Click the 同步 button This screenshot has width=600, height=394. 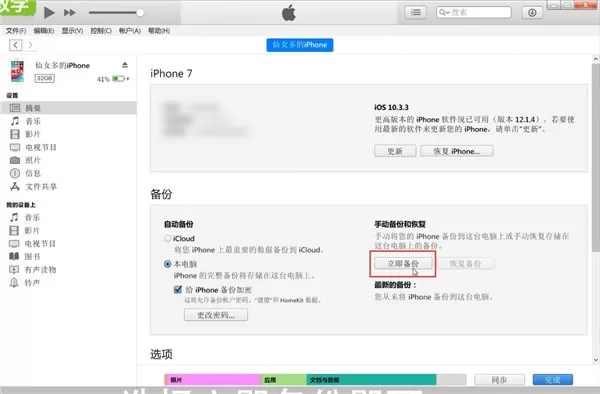tap(499, 379)
